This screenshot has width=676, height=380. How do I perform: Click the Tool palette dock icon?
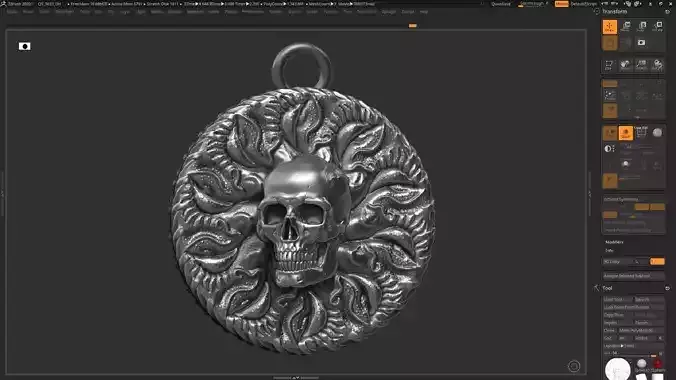click(x=668, y=288)
